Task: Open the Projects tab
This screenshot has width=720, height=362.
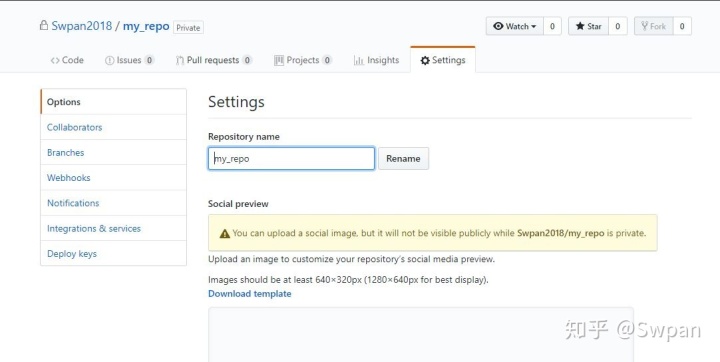Action: pyautogui.click(x=303, y=60)
